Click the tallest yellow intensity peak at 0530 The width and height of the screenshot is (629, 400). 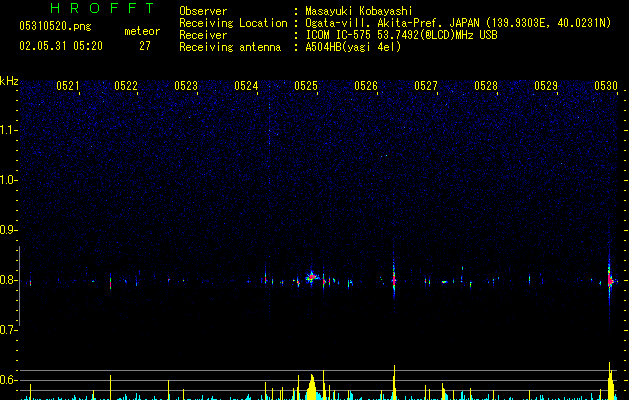pos(610,381)
